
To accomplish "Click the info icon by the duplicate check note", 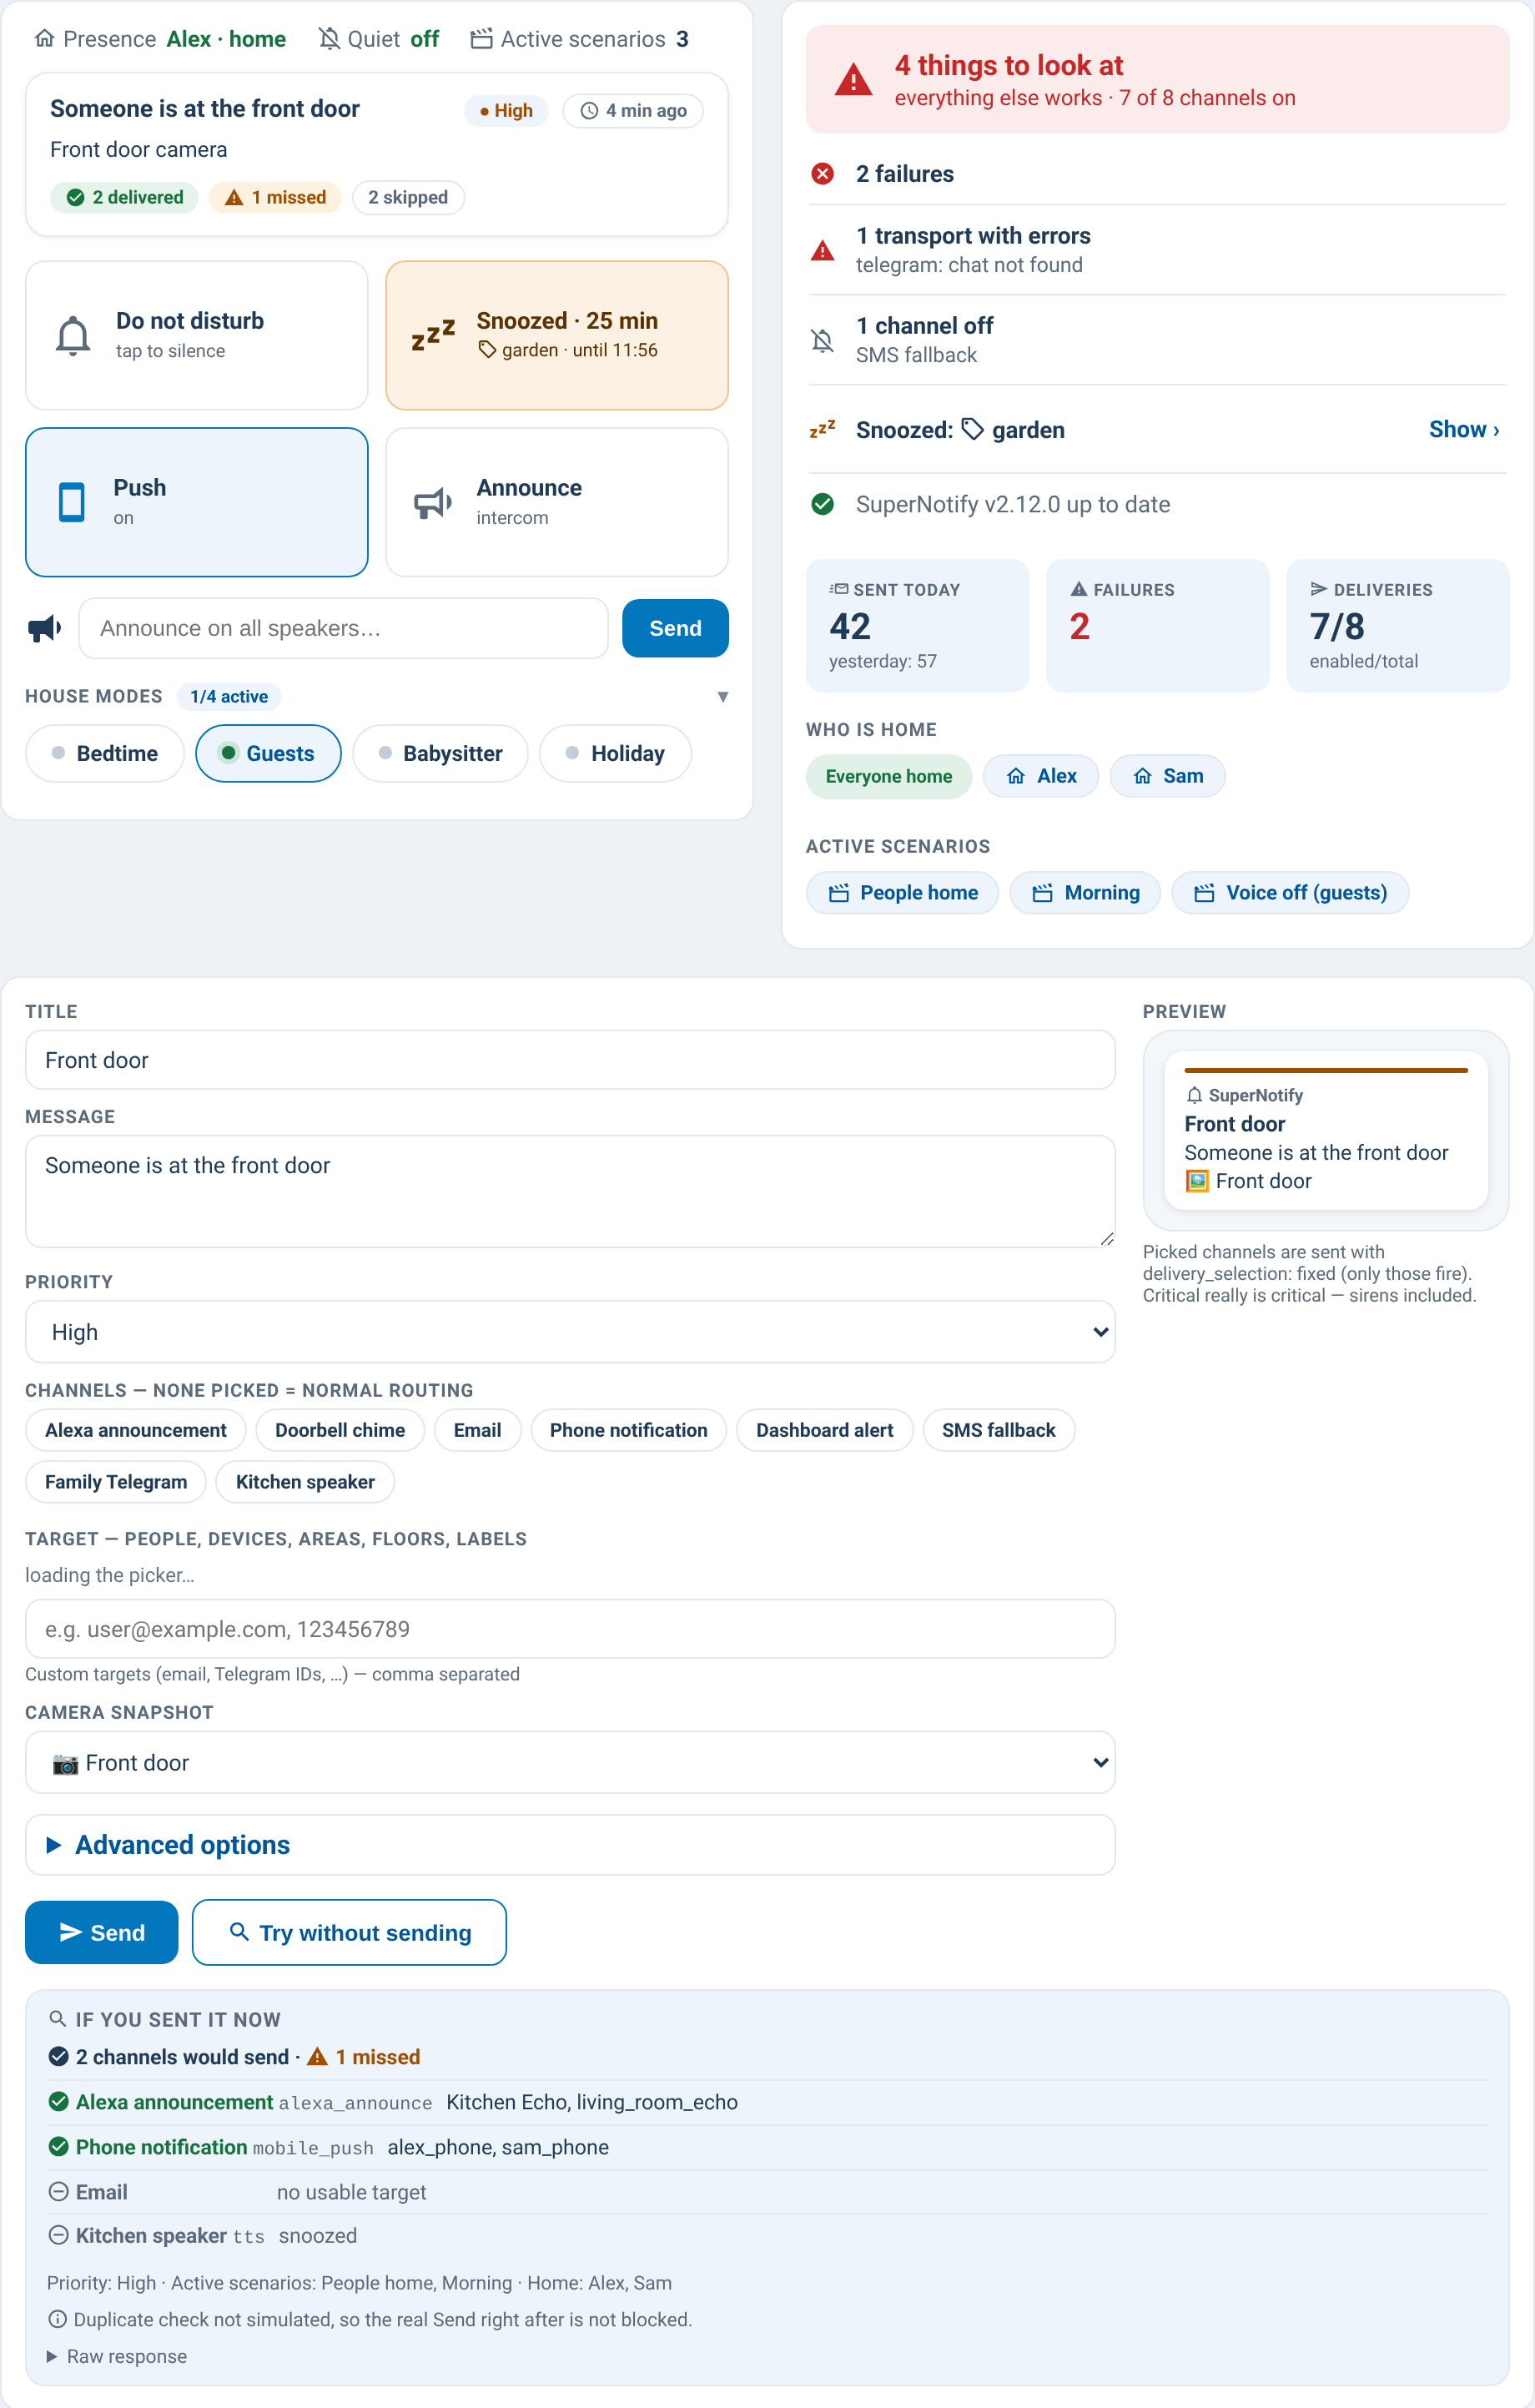I will tap(58, 2318).
